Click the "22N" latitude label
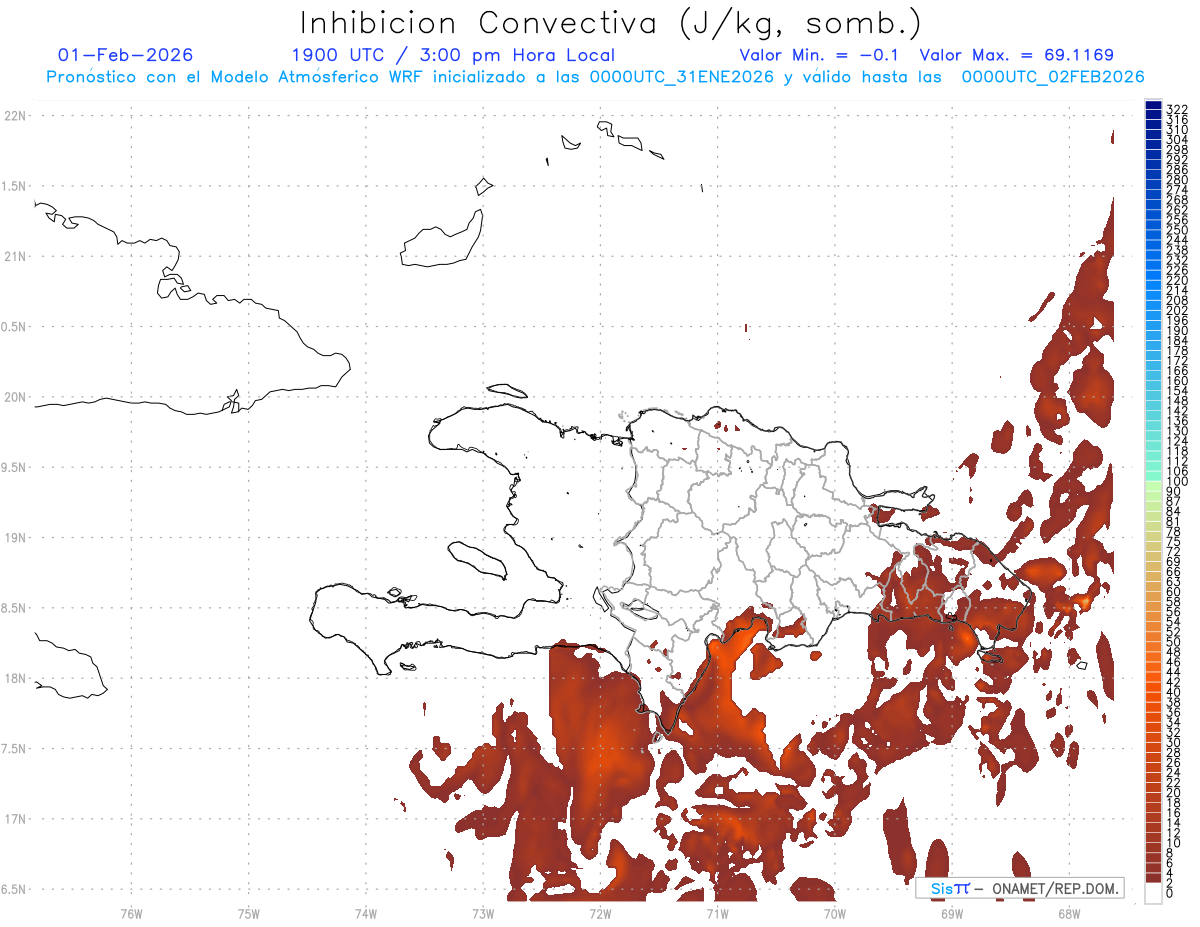This screenshot has width=1200, height=927. [14, 116]
